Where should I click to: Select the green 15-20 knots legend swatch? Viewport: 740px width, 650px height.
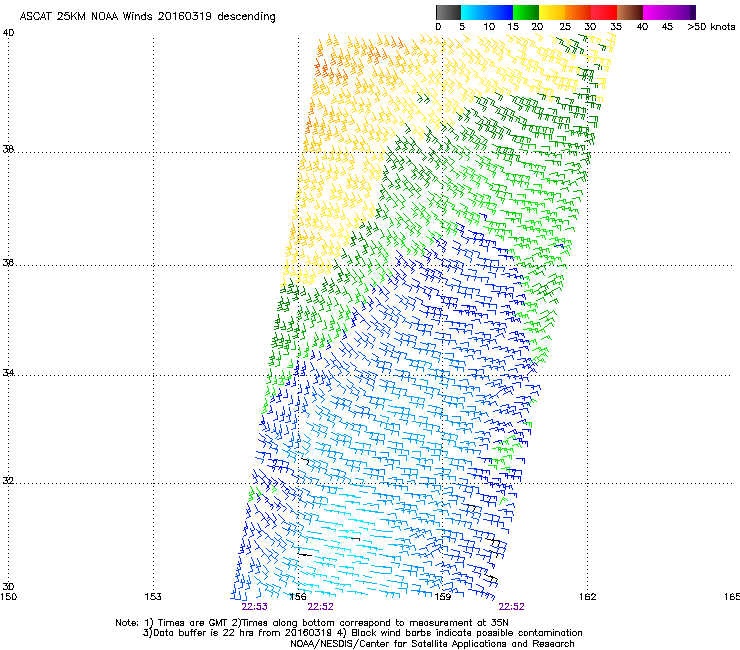(526, 12)
